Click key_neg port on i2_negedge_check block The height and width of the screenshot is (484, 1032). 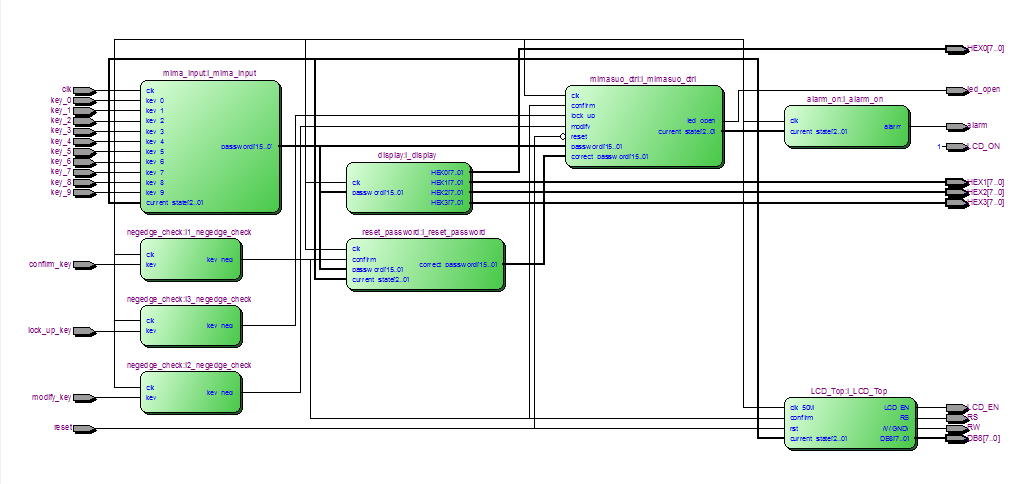pos(220,392)
